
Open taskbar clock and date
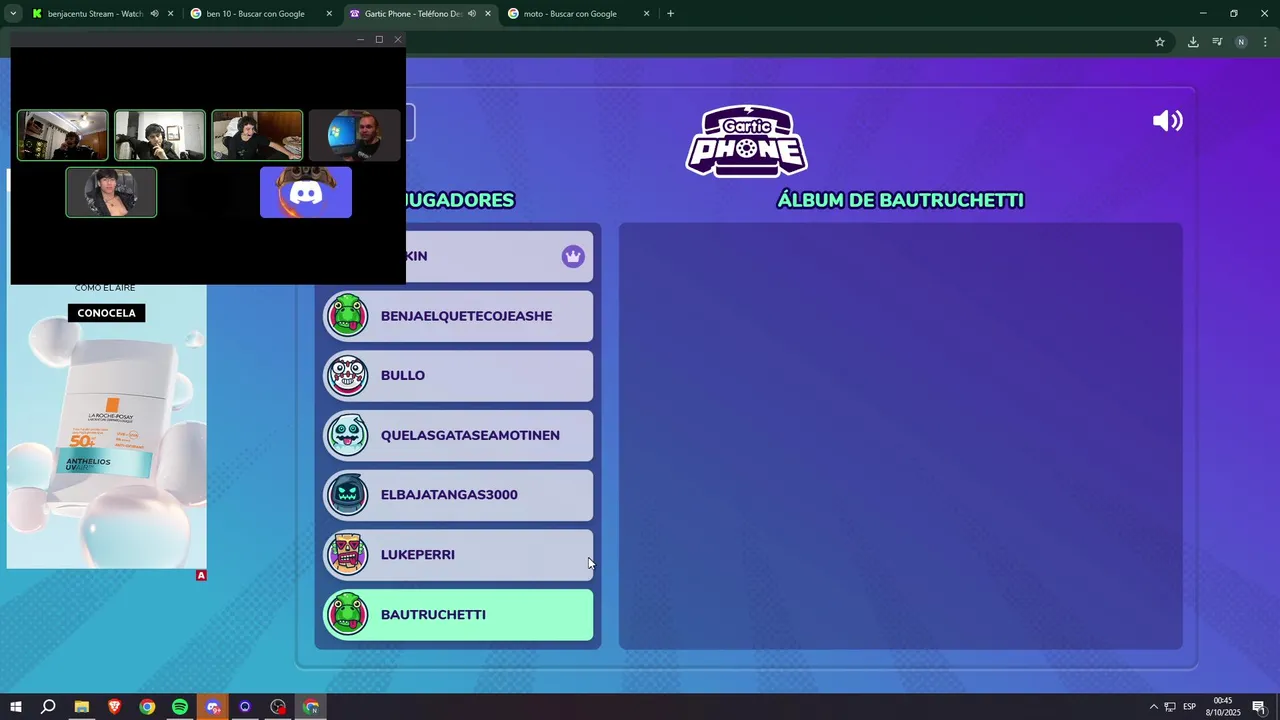1222,707
